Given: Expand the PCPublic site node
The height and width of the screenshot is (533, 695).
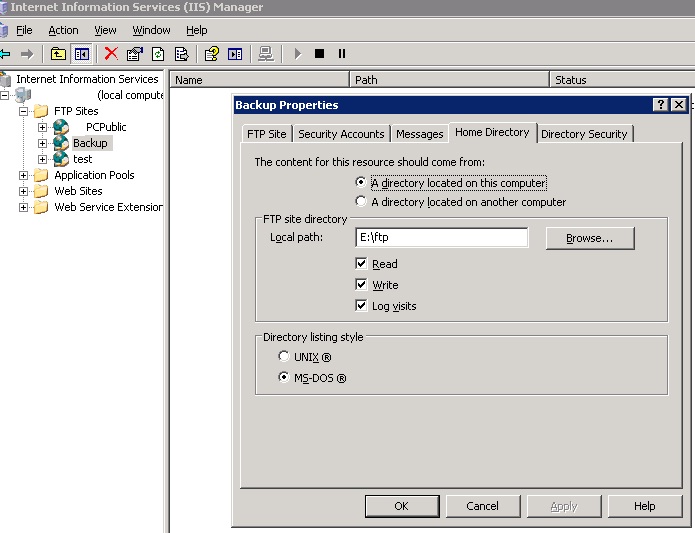Looking at the screenshot, I should [x=42, y=128].
